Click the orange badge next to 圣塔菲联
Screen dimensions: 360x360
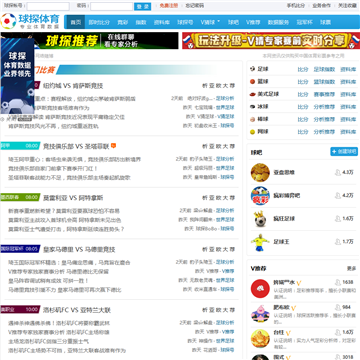(x=114, y=146)
